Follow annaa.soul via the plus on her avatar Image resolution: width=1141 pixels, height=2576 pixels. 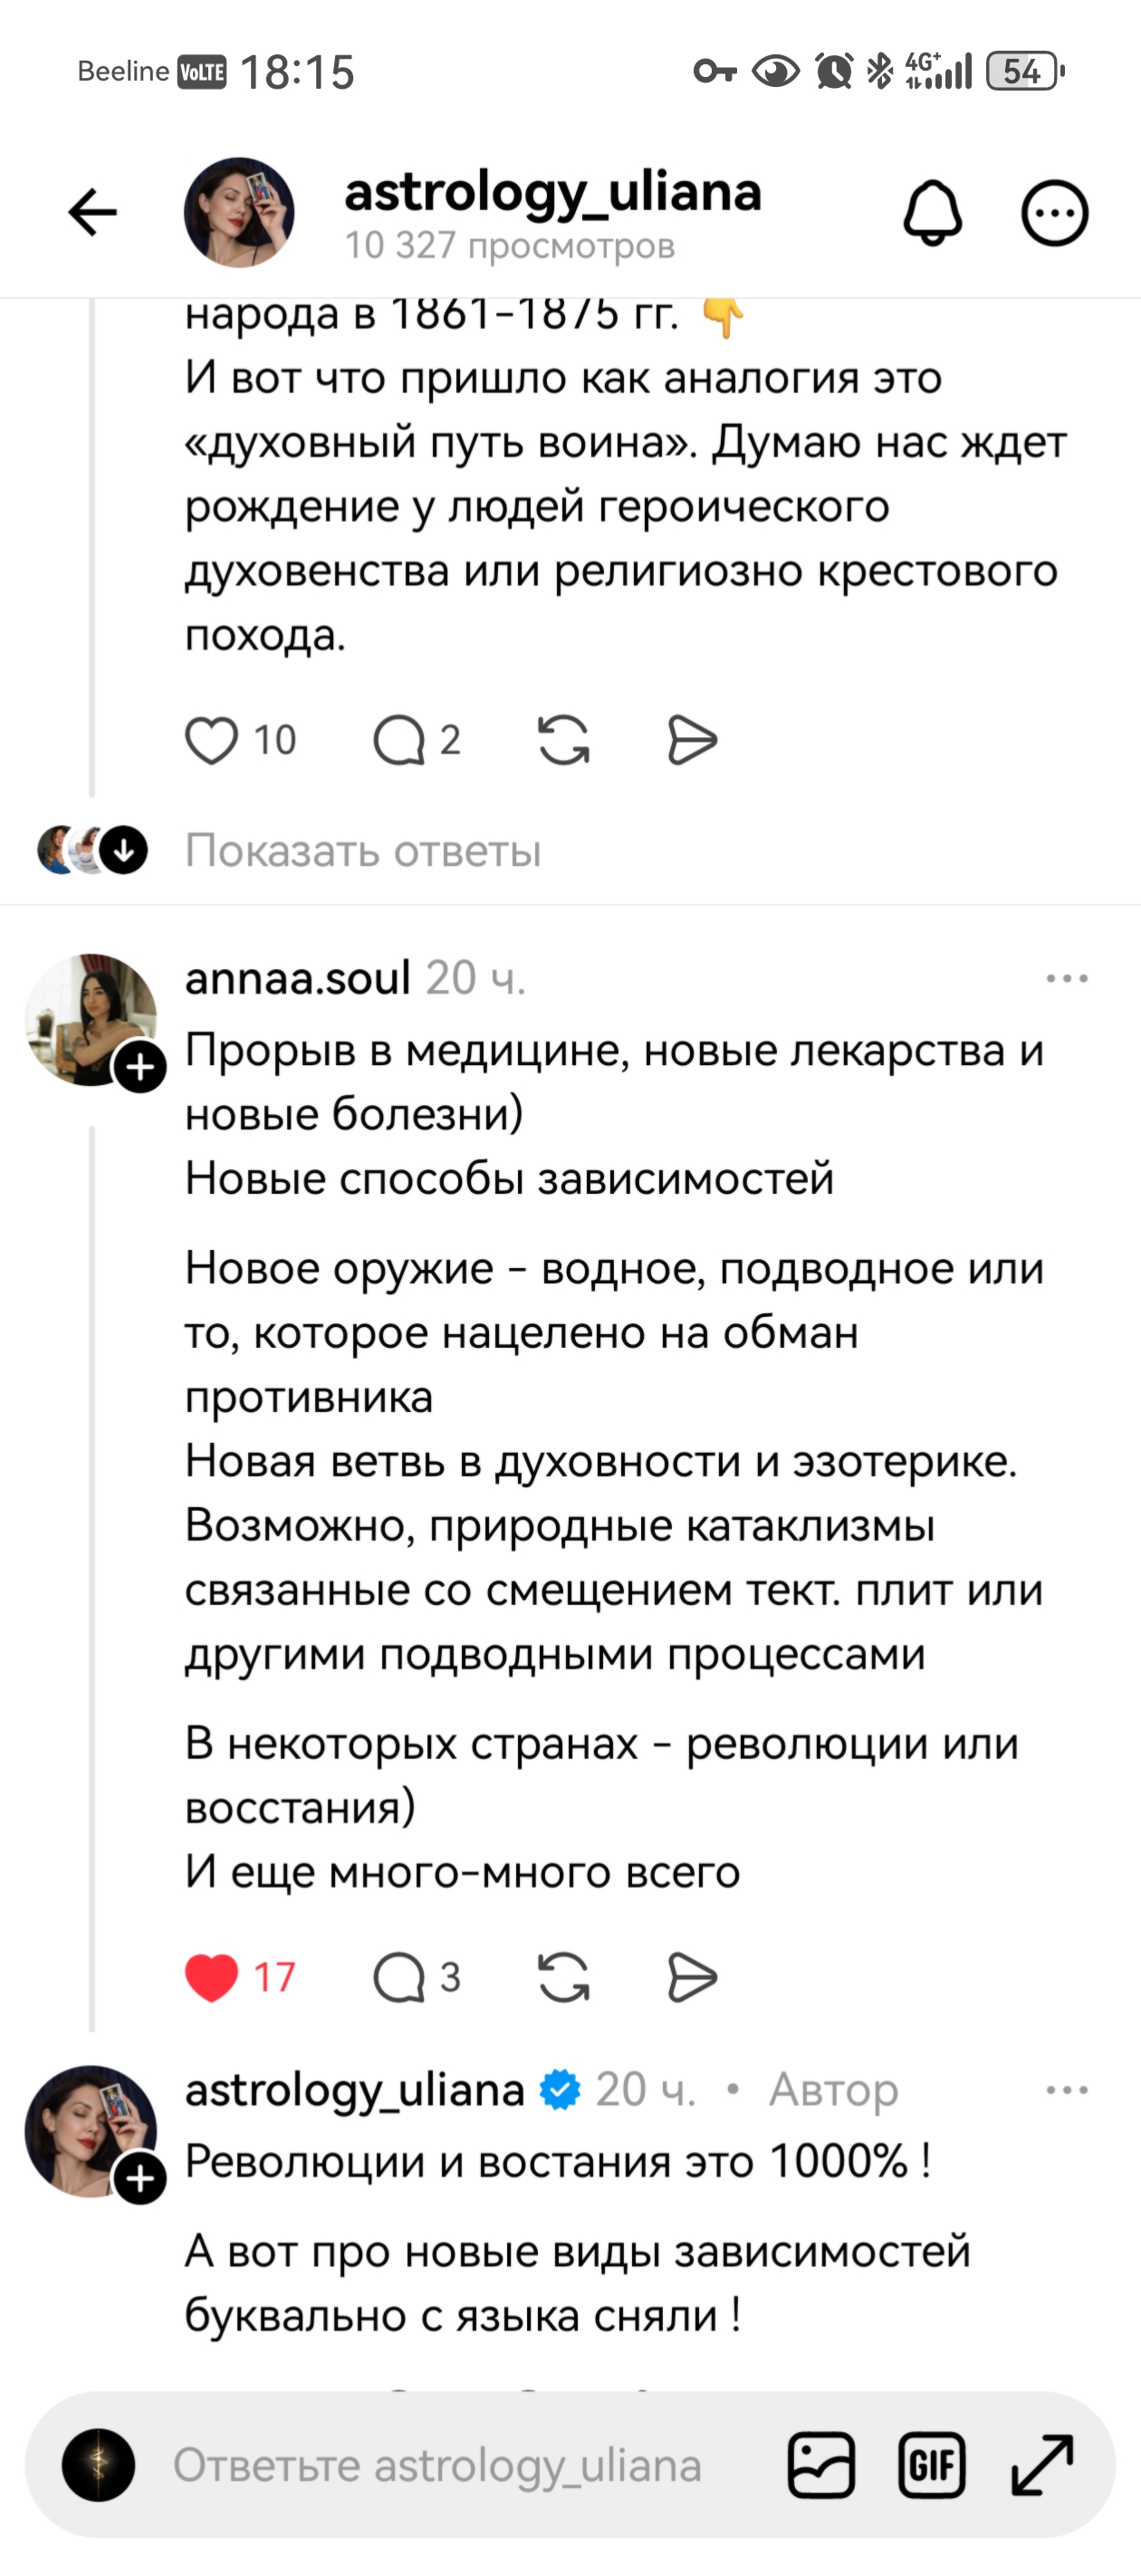click(140, 1069)
